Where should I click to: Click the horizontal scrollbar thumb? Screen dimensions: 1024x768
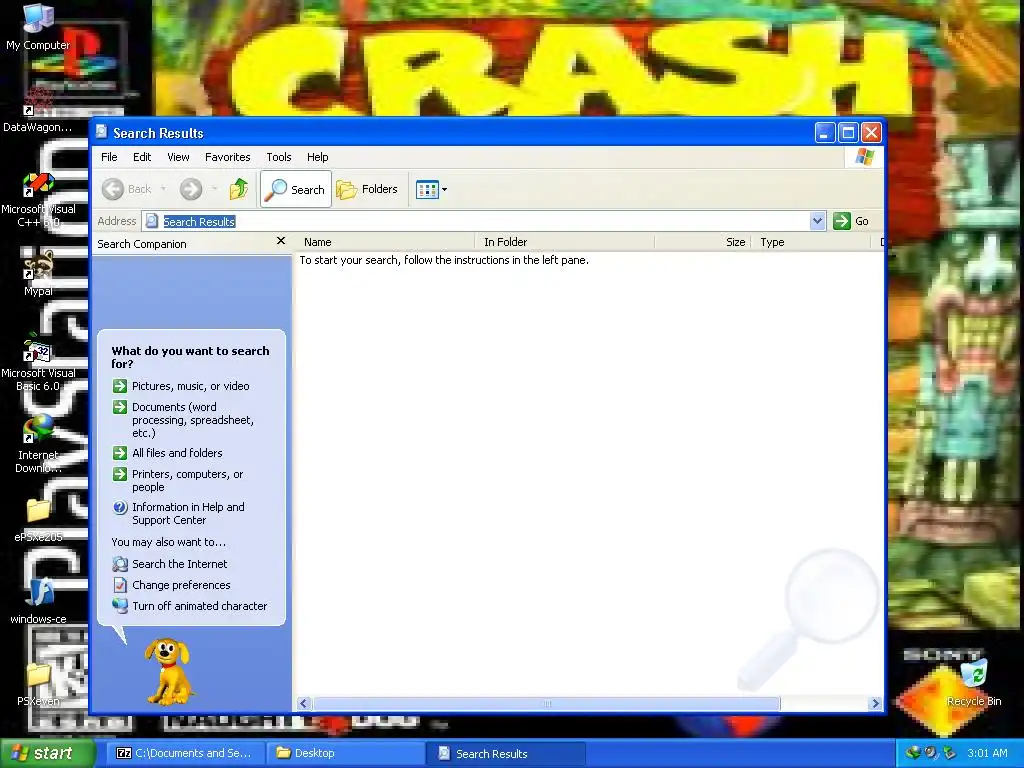click(547, 703)
